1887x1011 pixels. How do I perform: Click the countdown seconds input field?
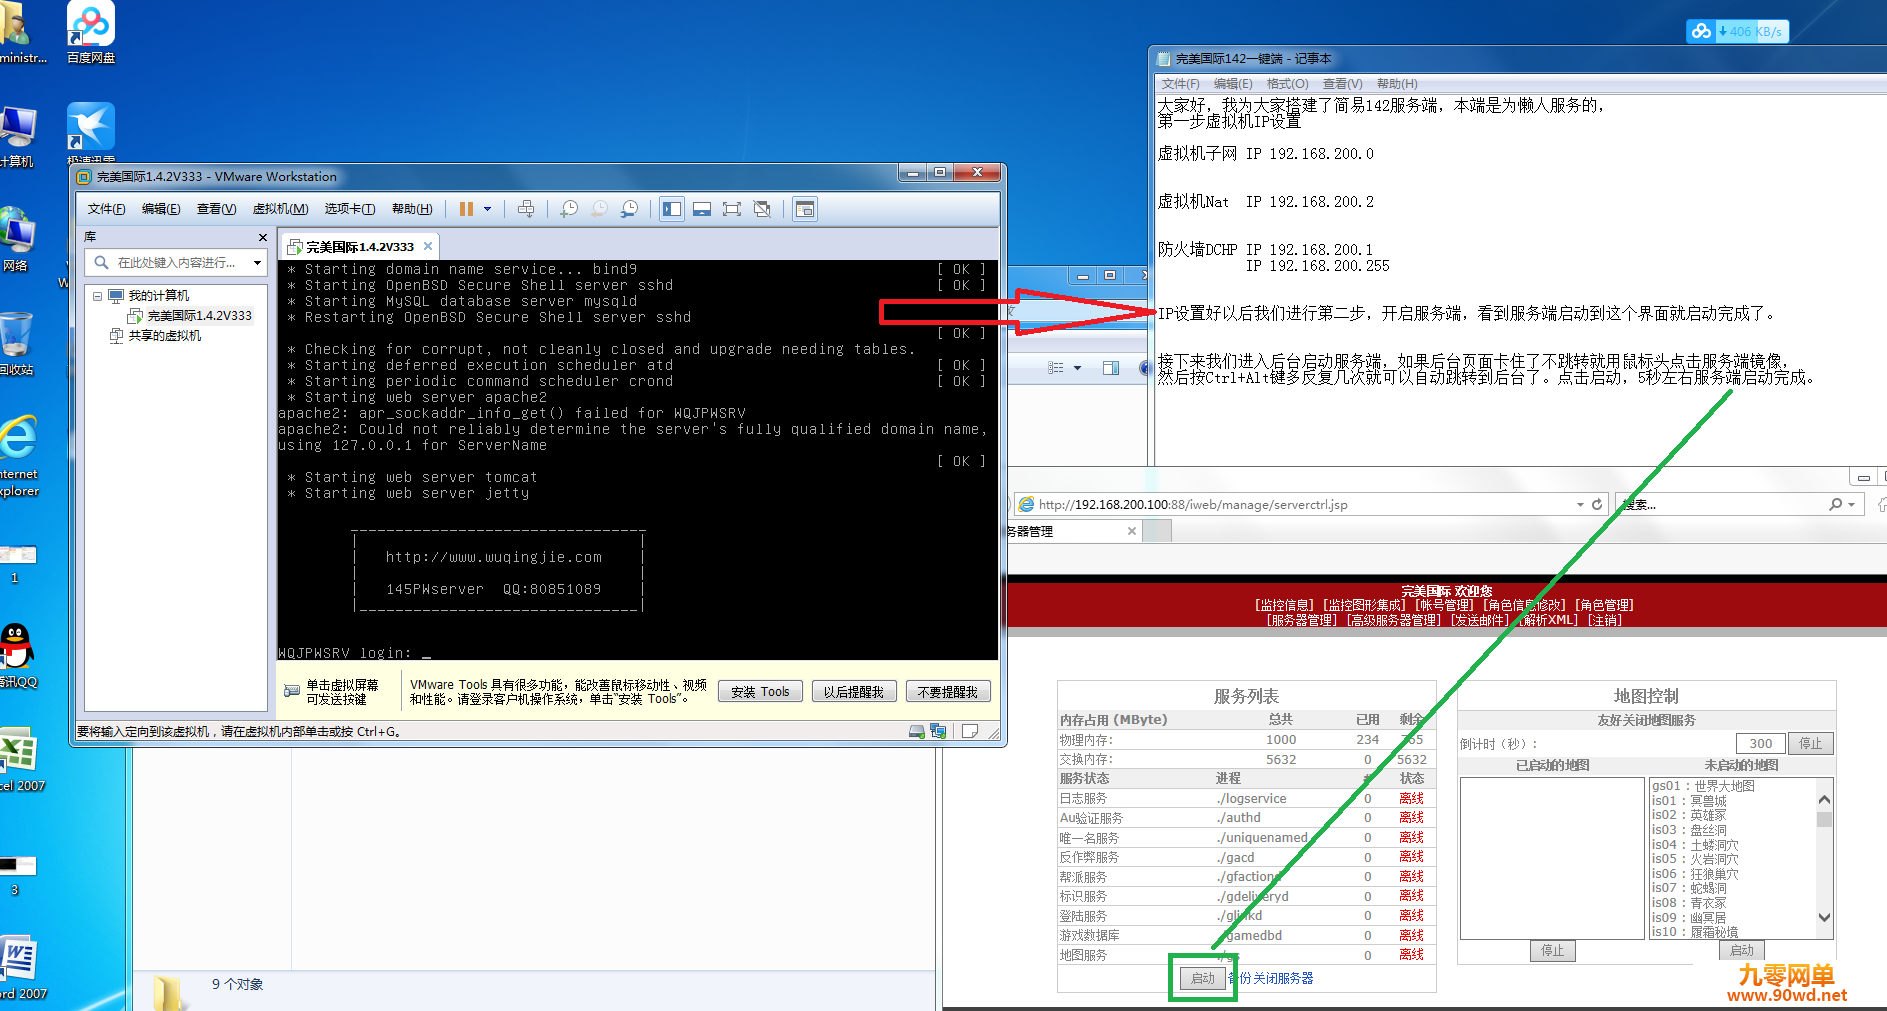tap(1761, 743)
